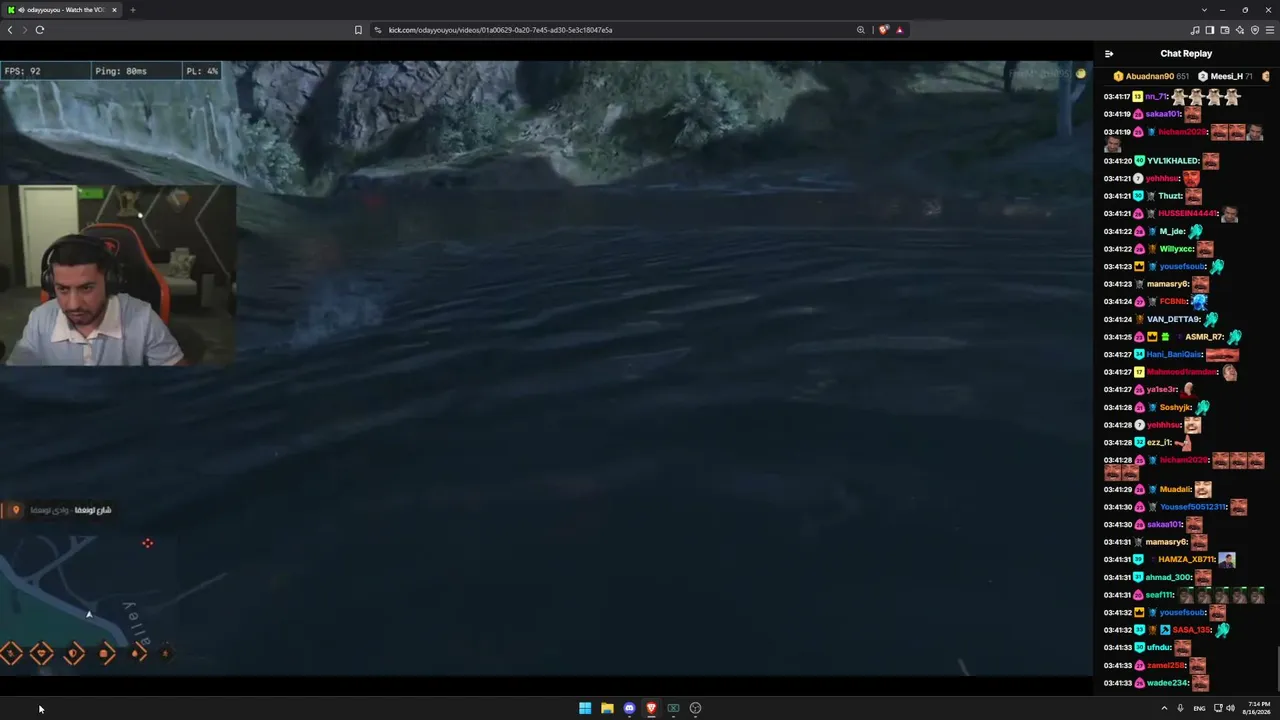Open the tab search dropdown arrow
Screen dimensions: 1280x720
[1204, 10]
